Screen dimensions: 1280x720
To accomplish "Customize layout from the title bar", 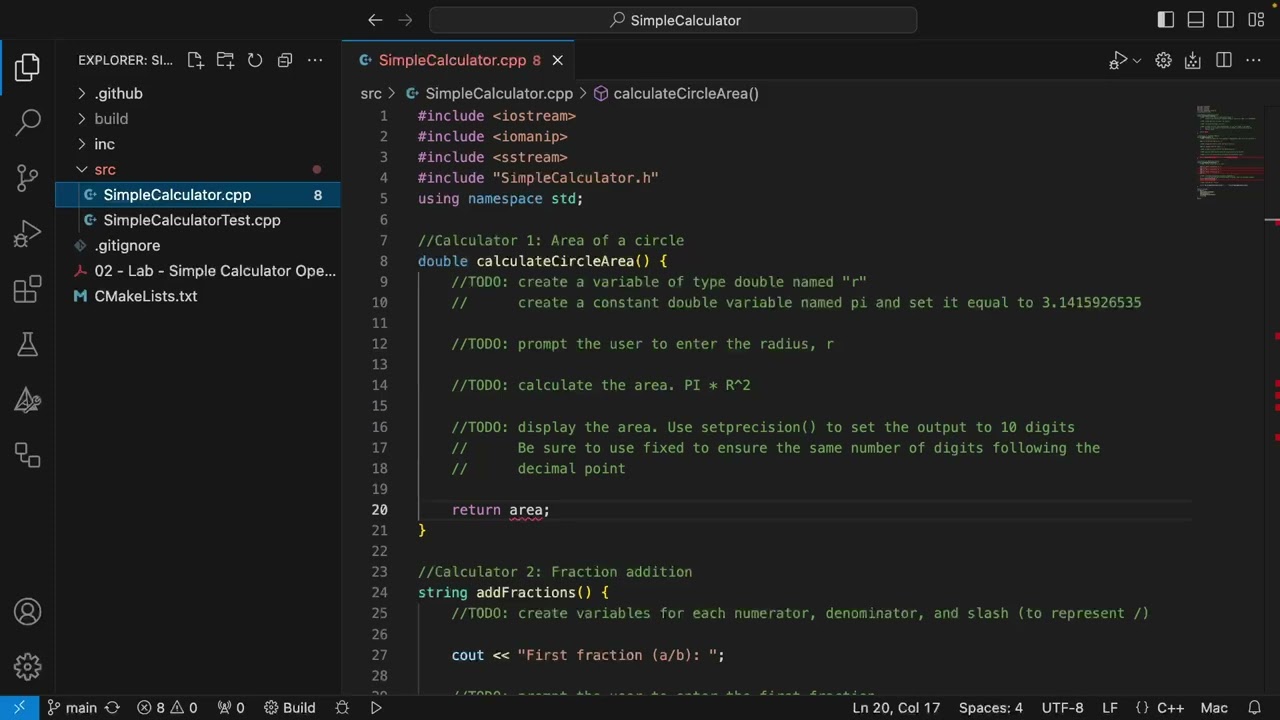I will pos(1256,20).
